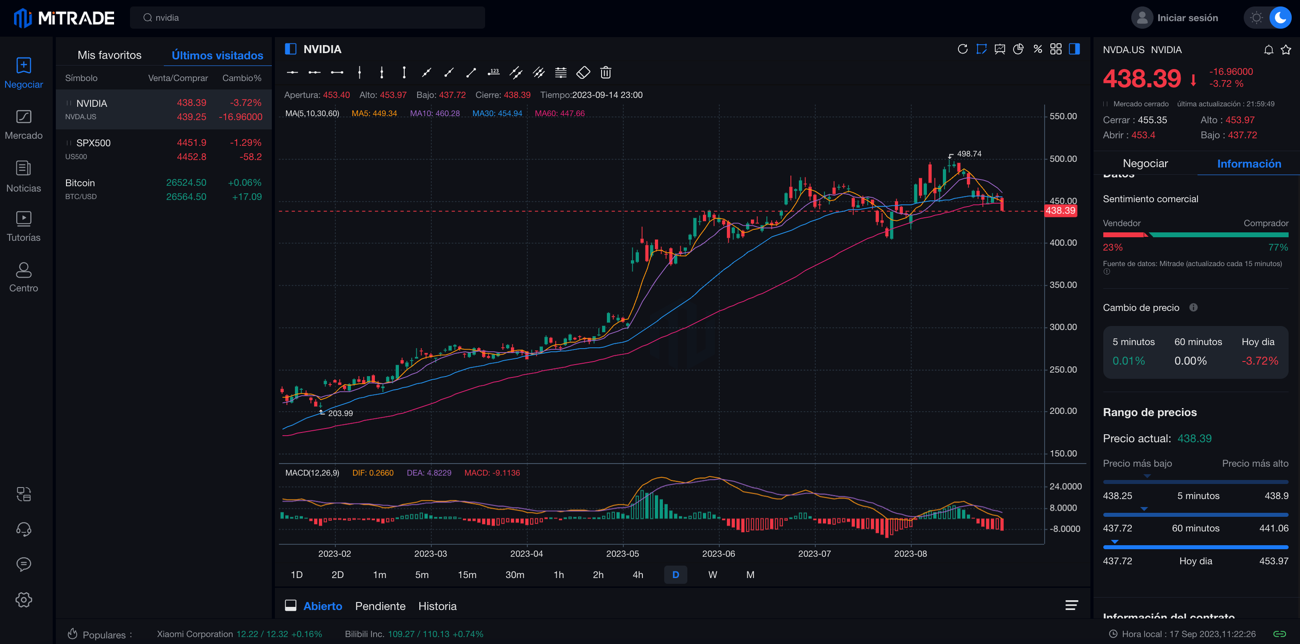The image size is (1300, 644).
Task: Open Noticias in the left sidebar
Action: coord(24,176)
